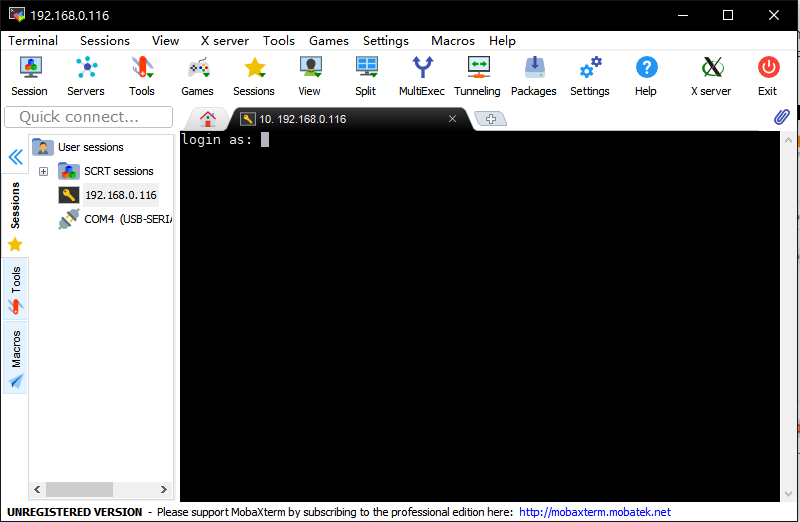Image resolution: width=800 pixels, height=522 pixels.
Task: Open the Games menu
Action: click(x=329, y=41)
